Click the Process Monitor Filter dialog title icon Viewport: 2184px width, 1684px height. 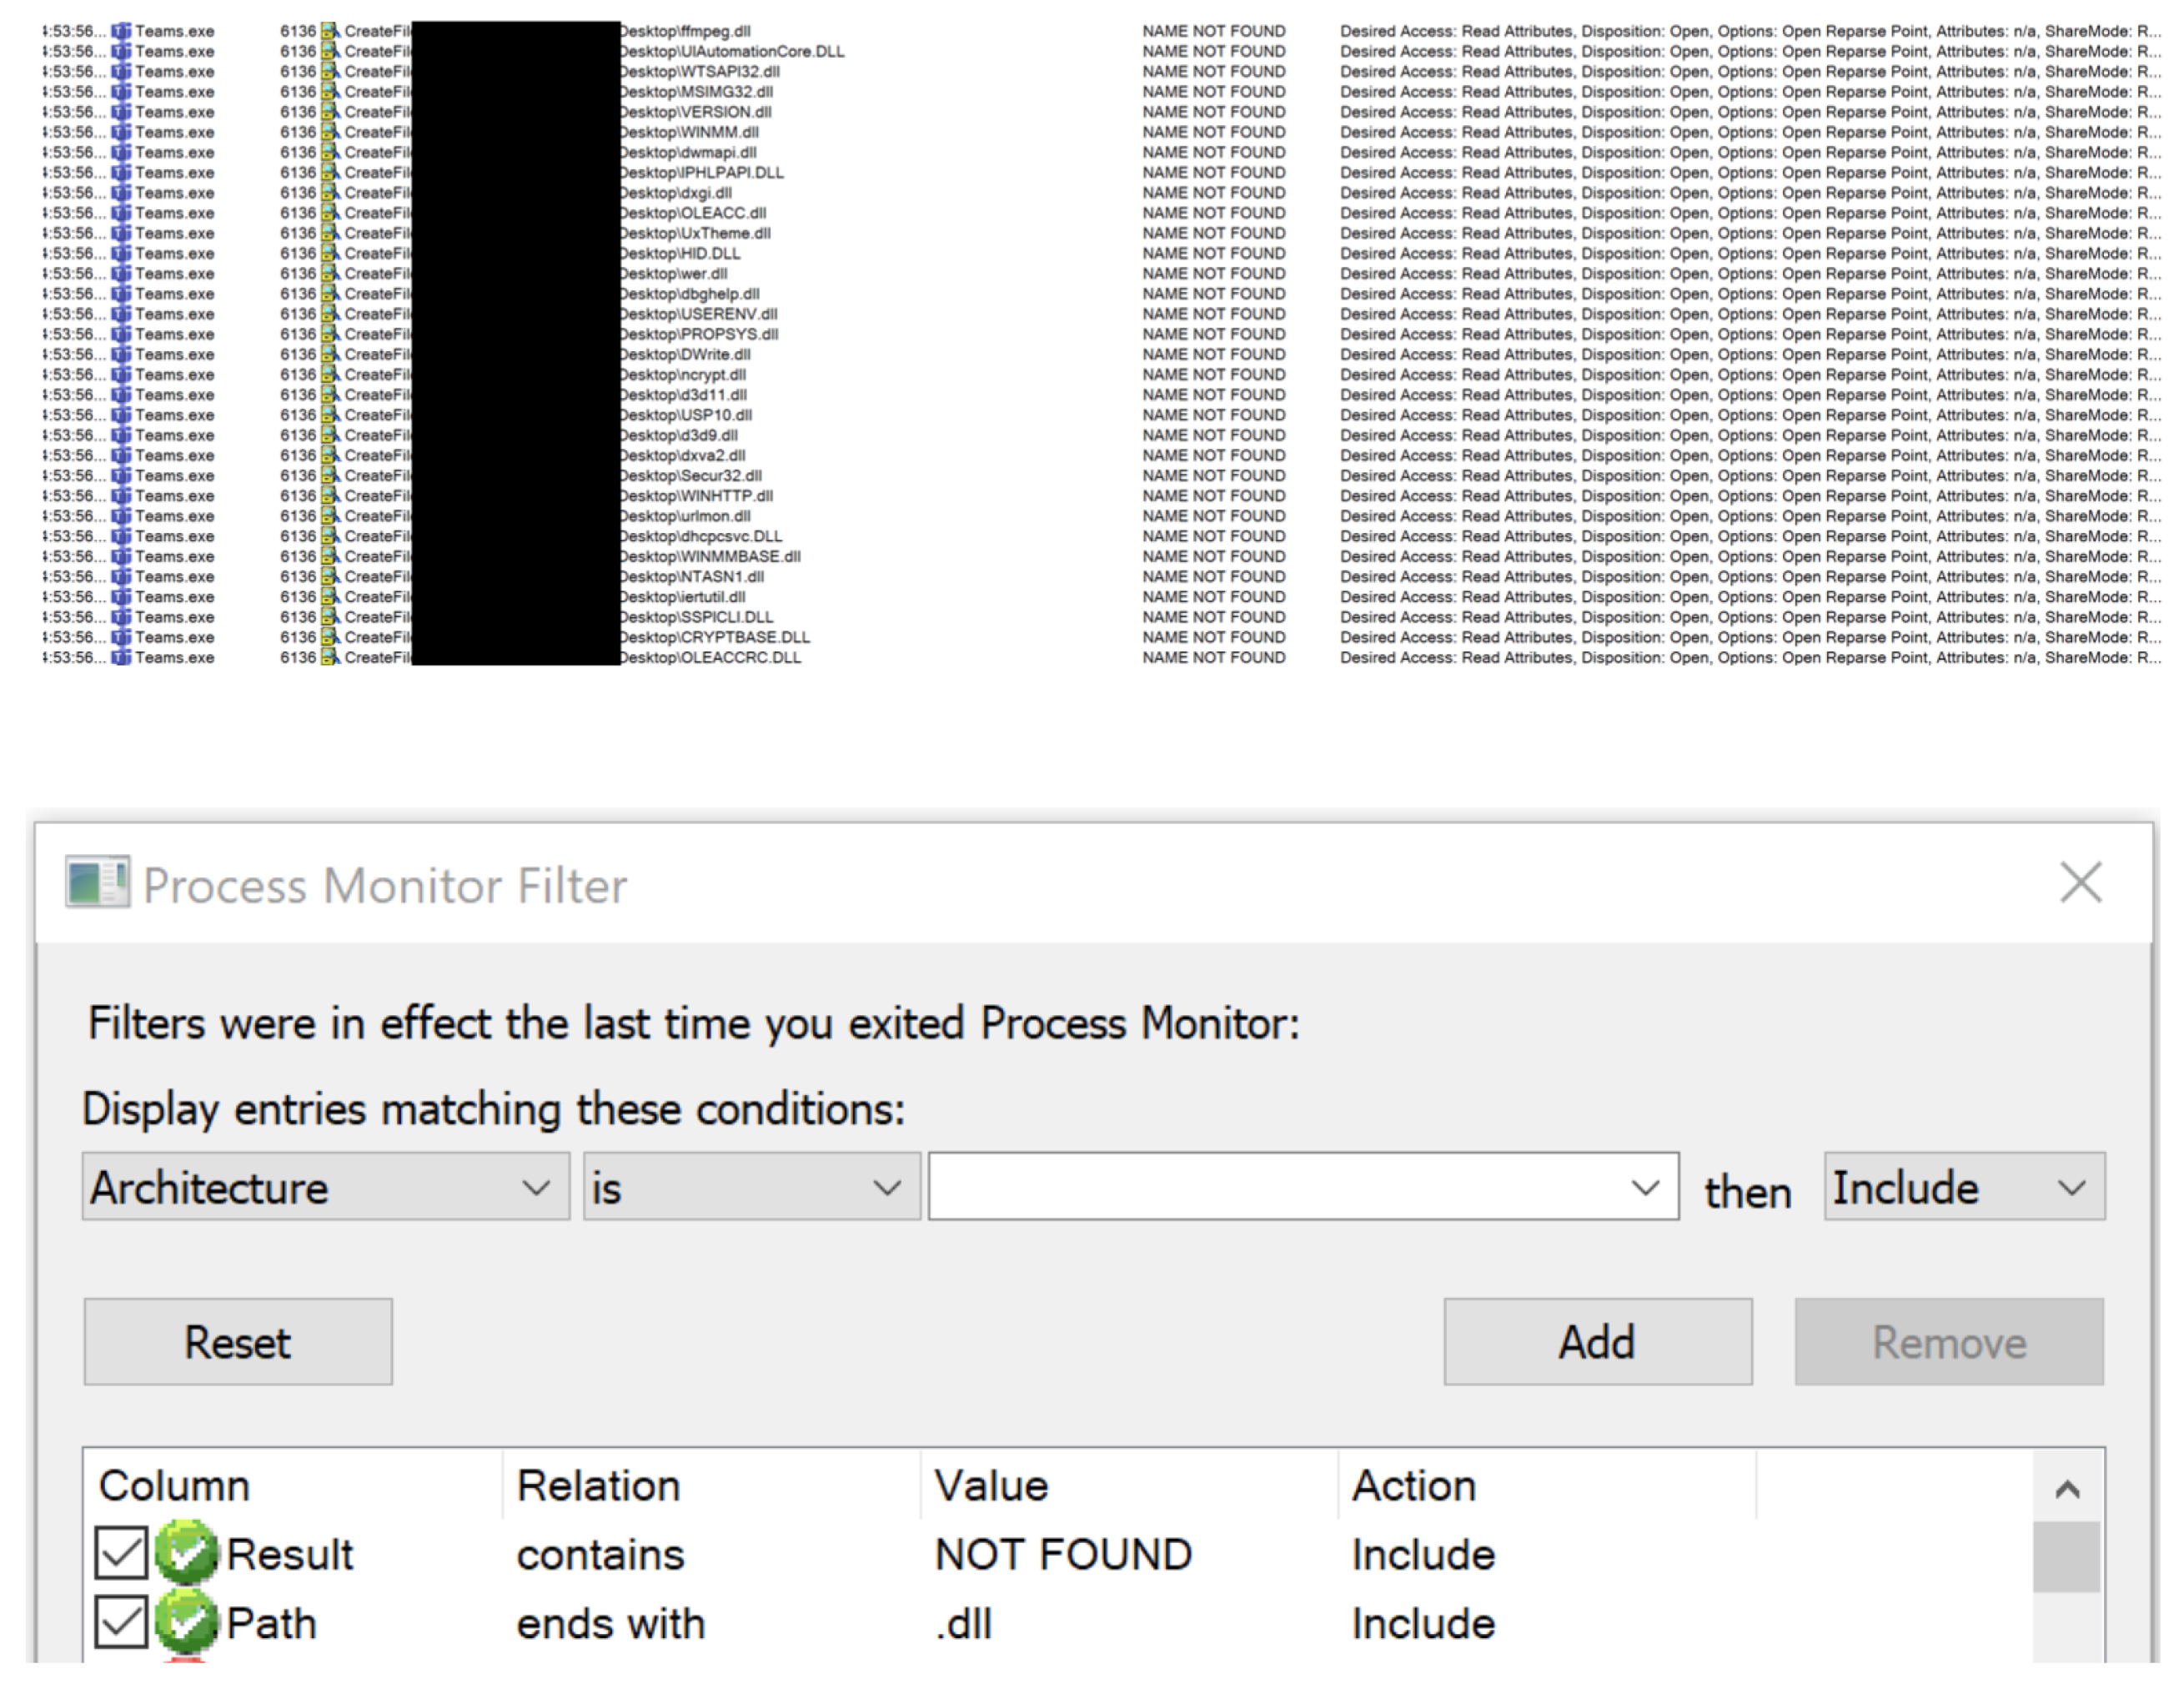pos(97,883)
